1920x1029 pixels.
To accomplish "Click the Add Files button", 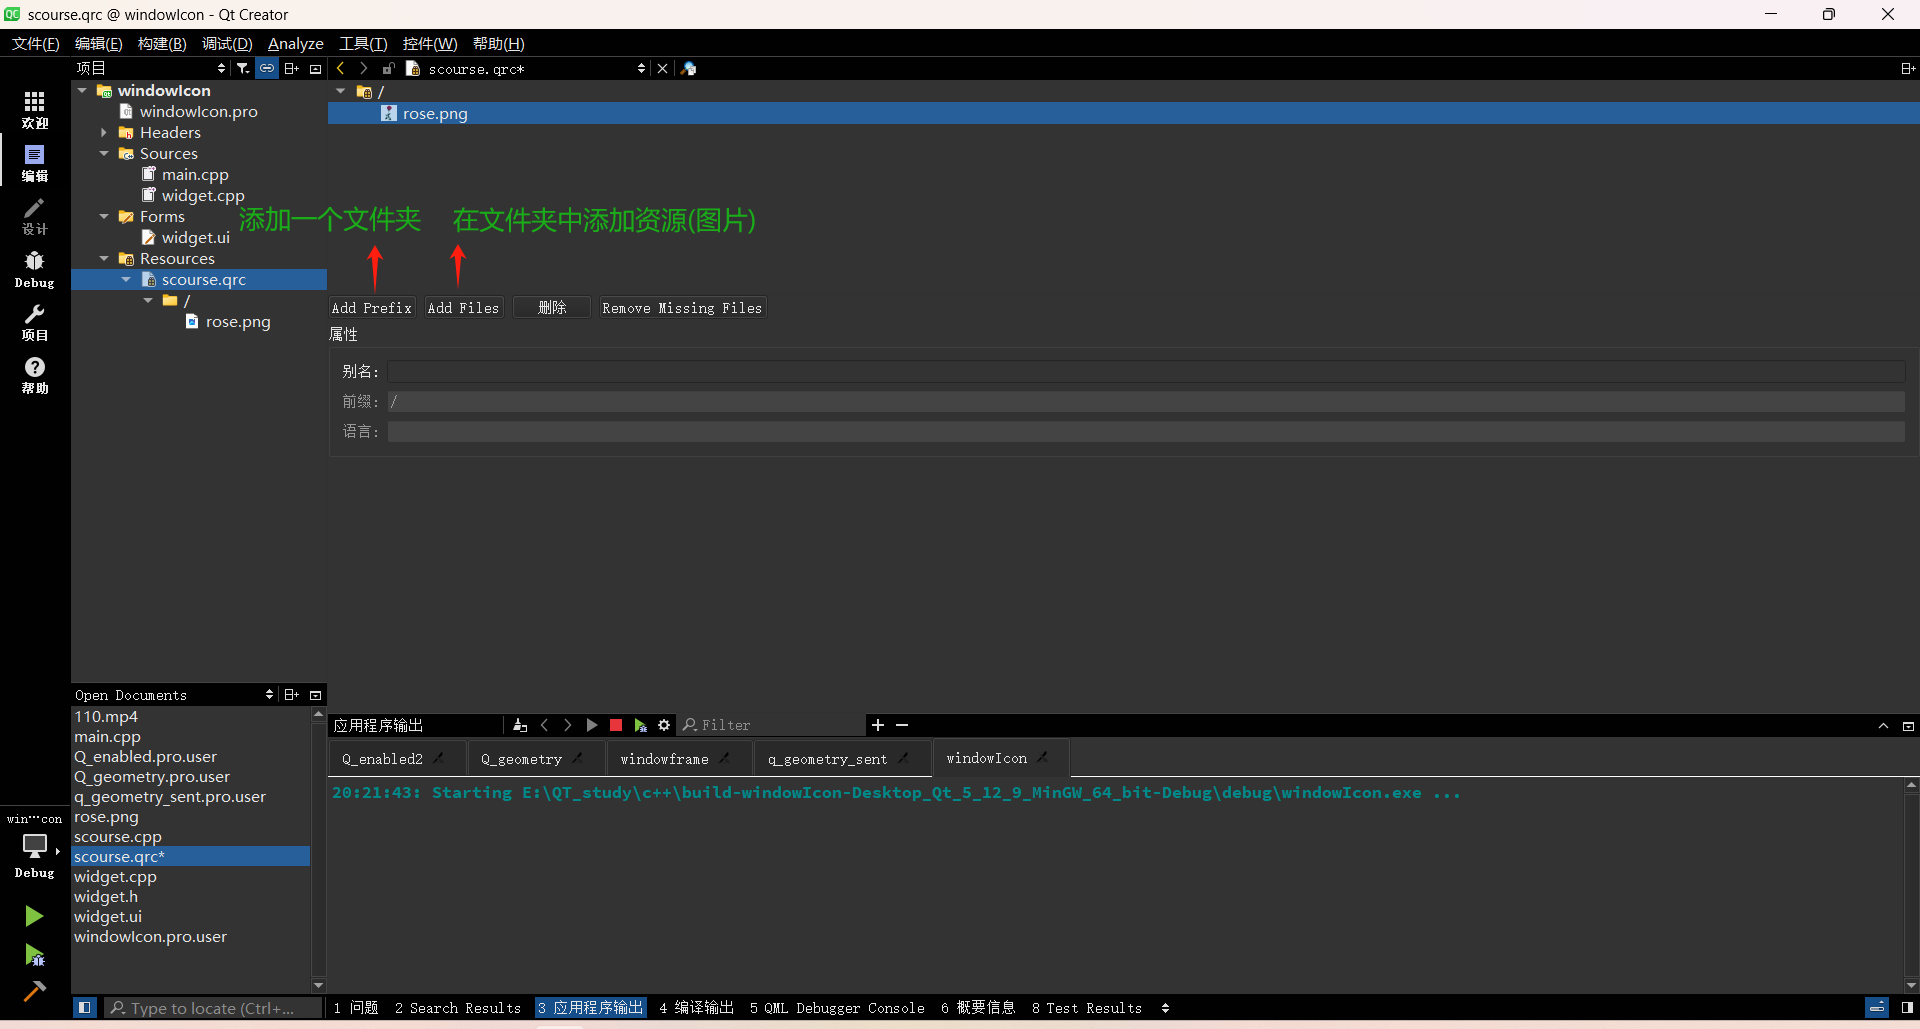I will click(x=463, y=308).
